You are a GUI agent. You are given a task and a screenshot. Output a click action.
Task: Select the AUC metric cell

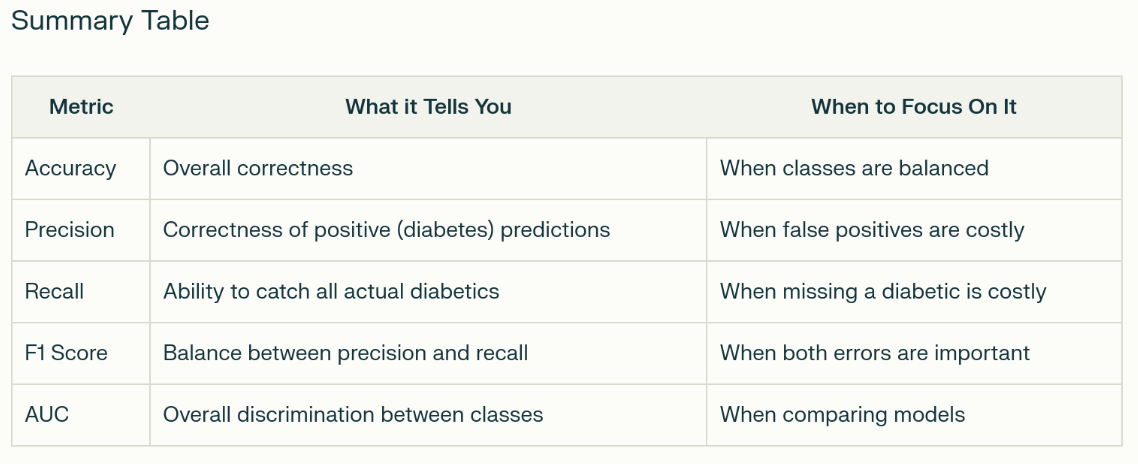point(47,414)
